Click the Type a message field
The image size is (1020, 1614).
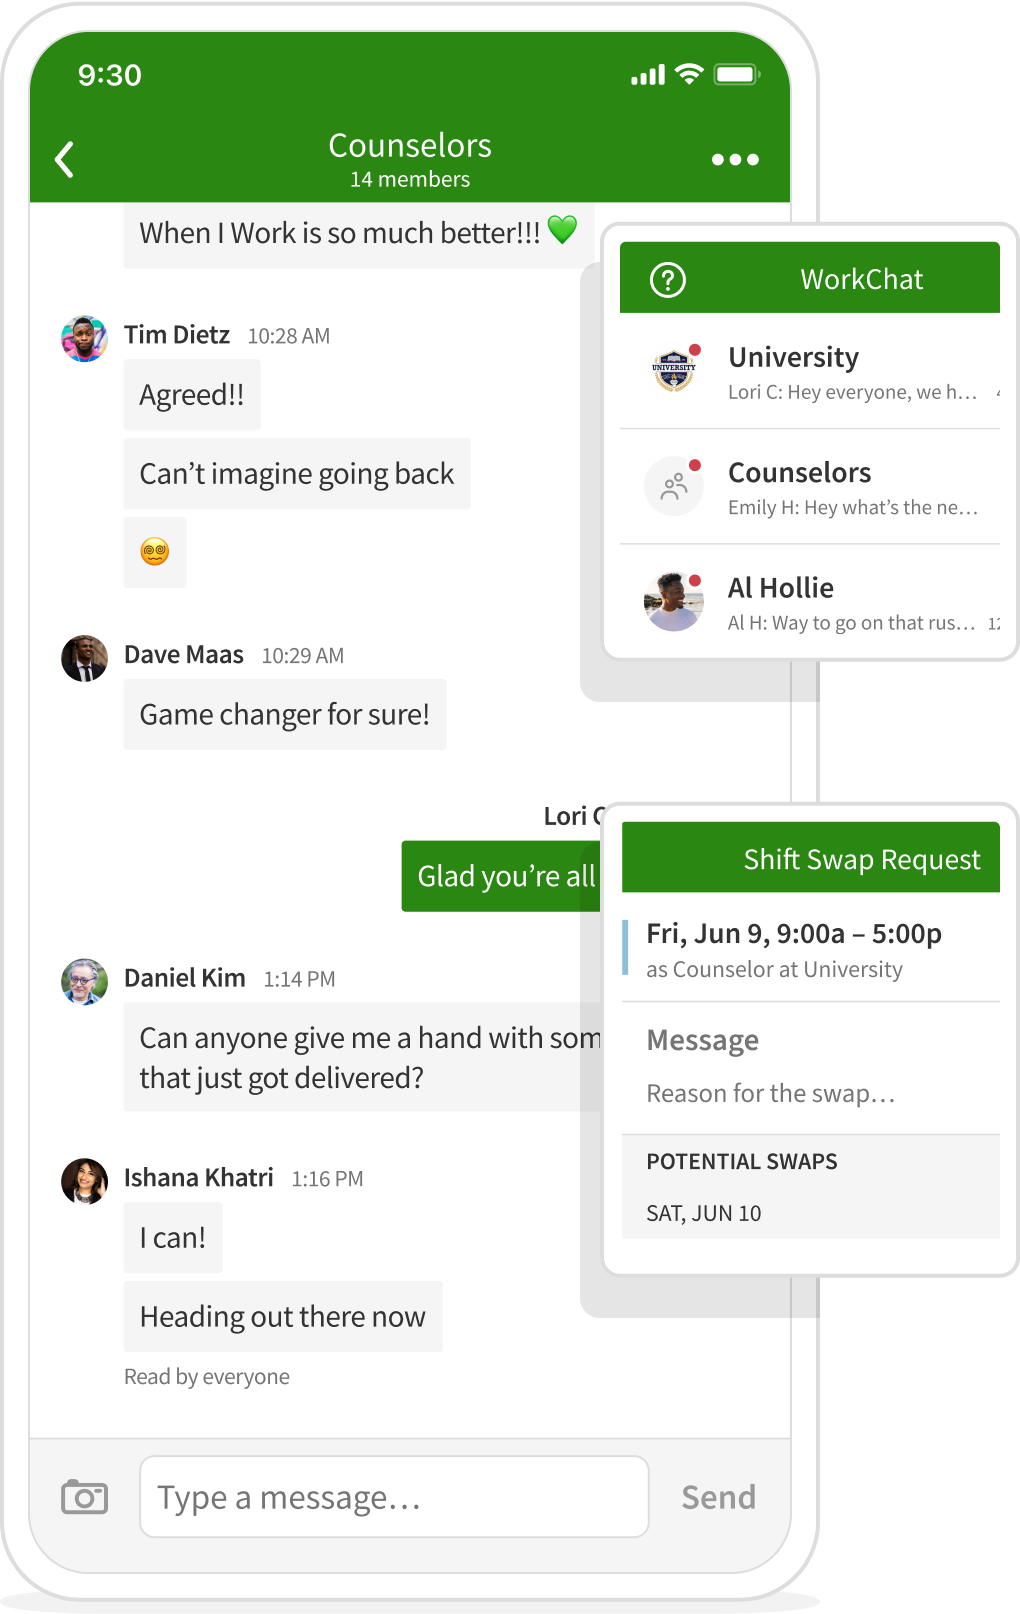coord(394,1497)
